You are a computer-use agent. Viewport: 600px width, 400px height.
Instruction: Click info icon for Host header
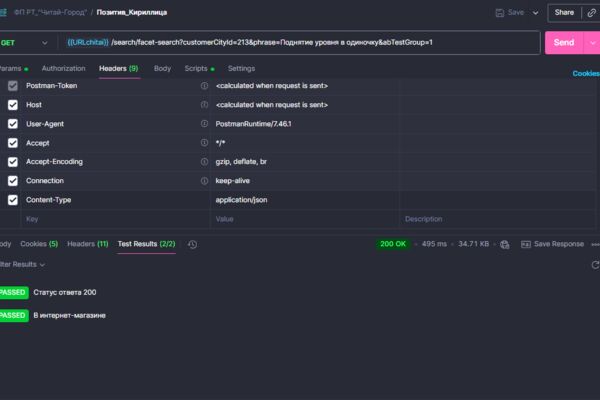tap(204, 104)
